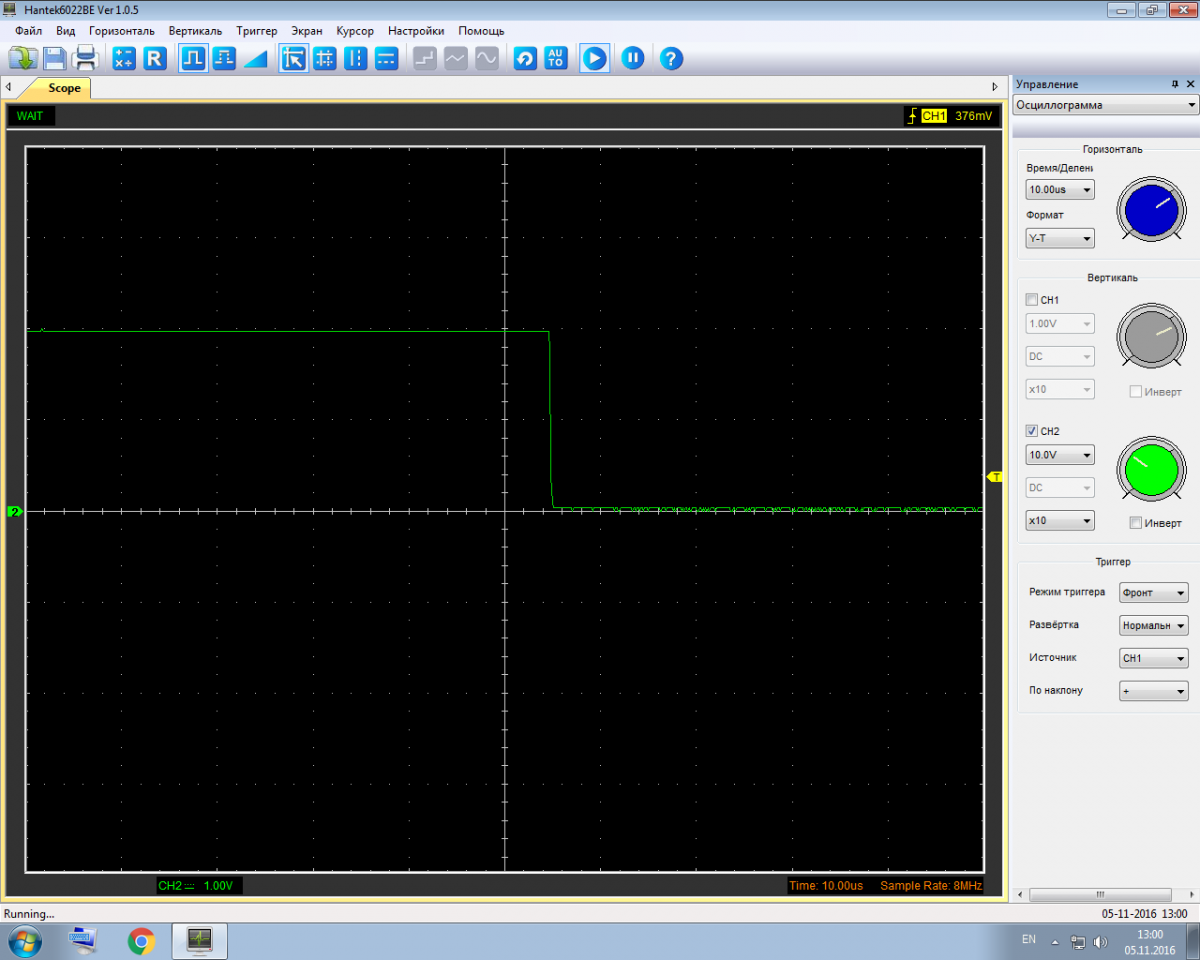Open the CH2 x10 probe dropdown
The height and width of the screenshot is (960, 1200).
[x=1060, y=521]
